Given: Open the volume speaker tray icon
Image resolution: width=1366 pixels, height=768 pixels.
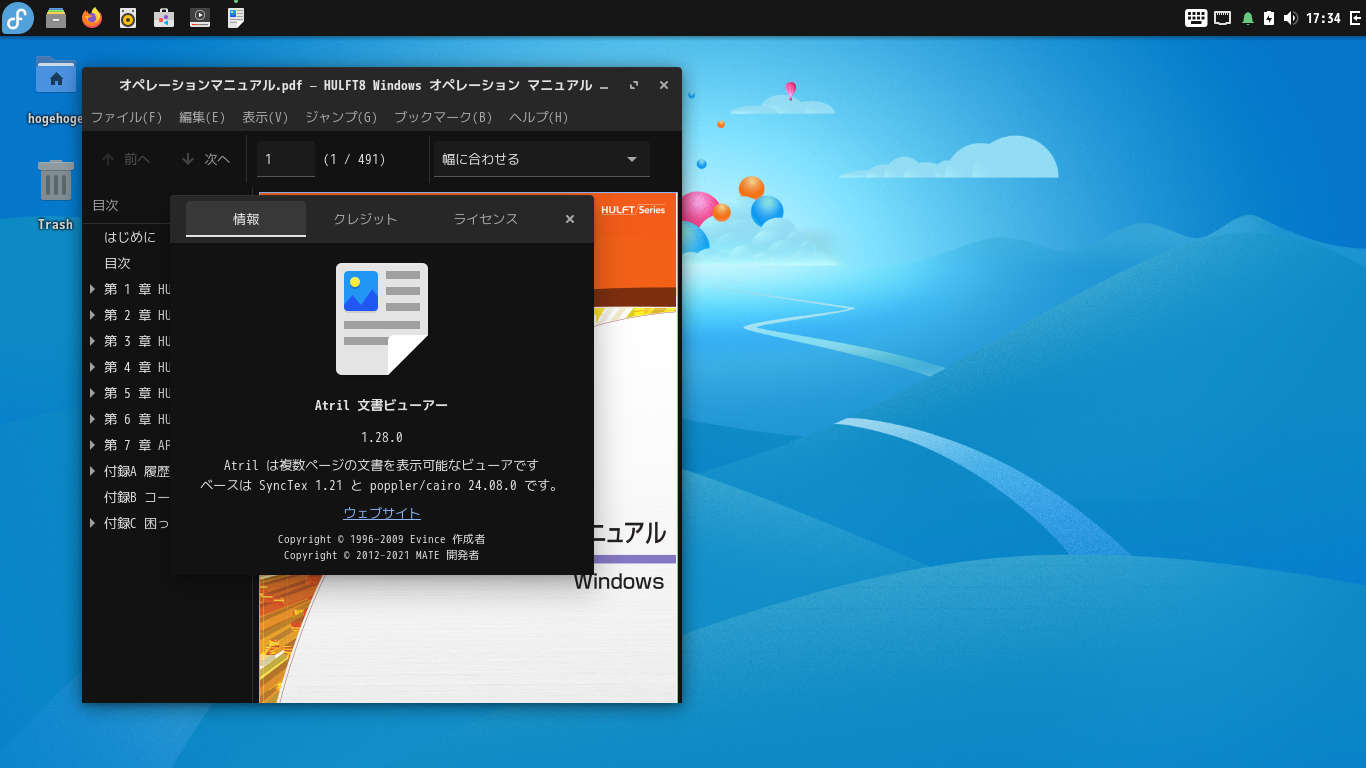Looking at the screenshot, I should point(1290,18).
